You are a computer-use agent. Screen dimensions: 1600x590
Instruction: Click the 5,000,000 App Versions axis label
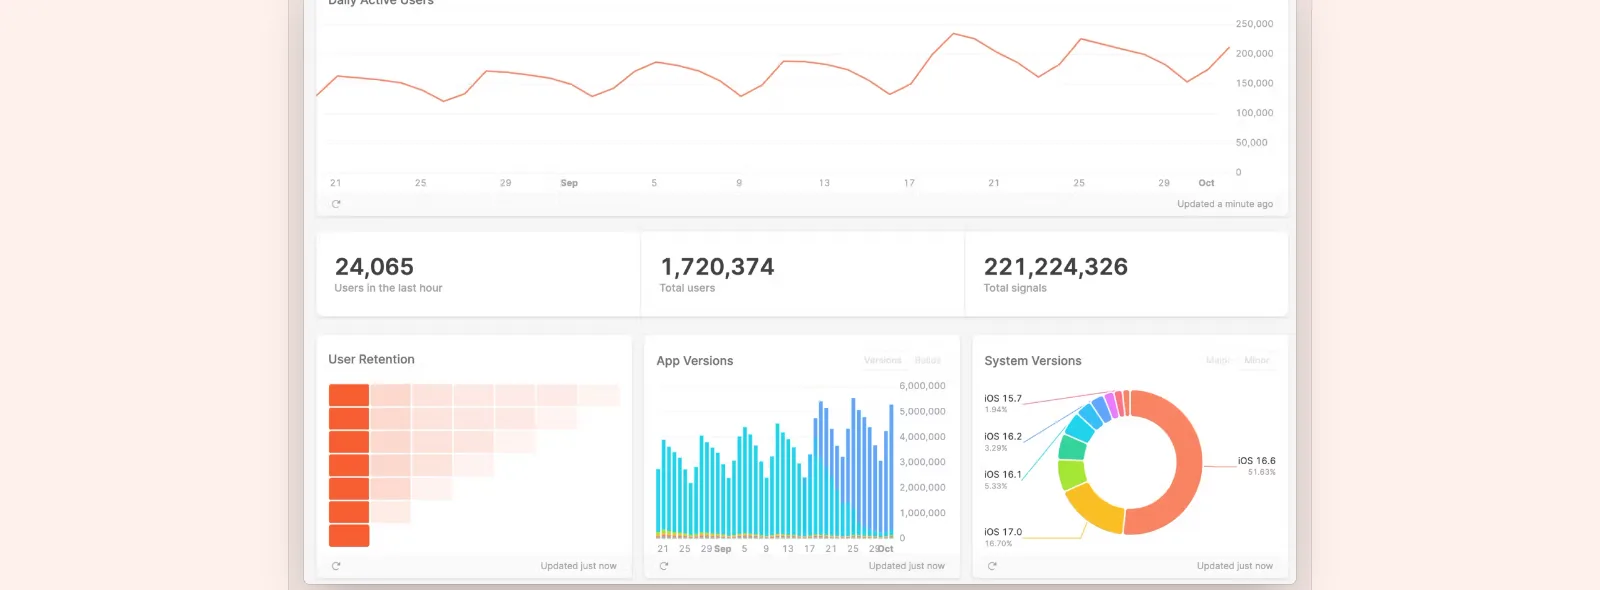point(922,412)
